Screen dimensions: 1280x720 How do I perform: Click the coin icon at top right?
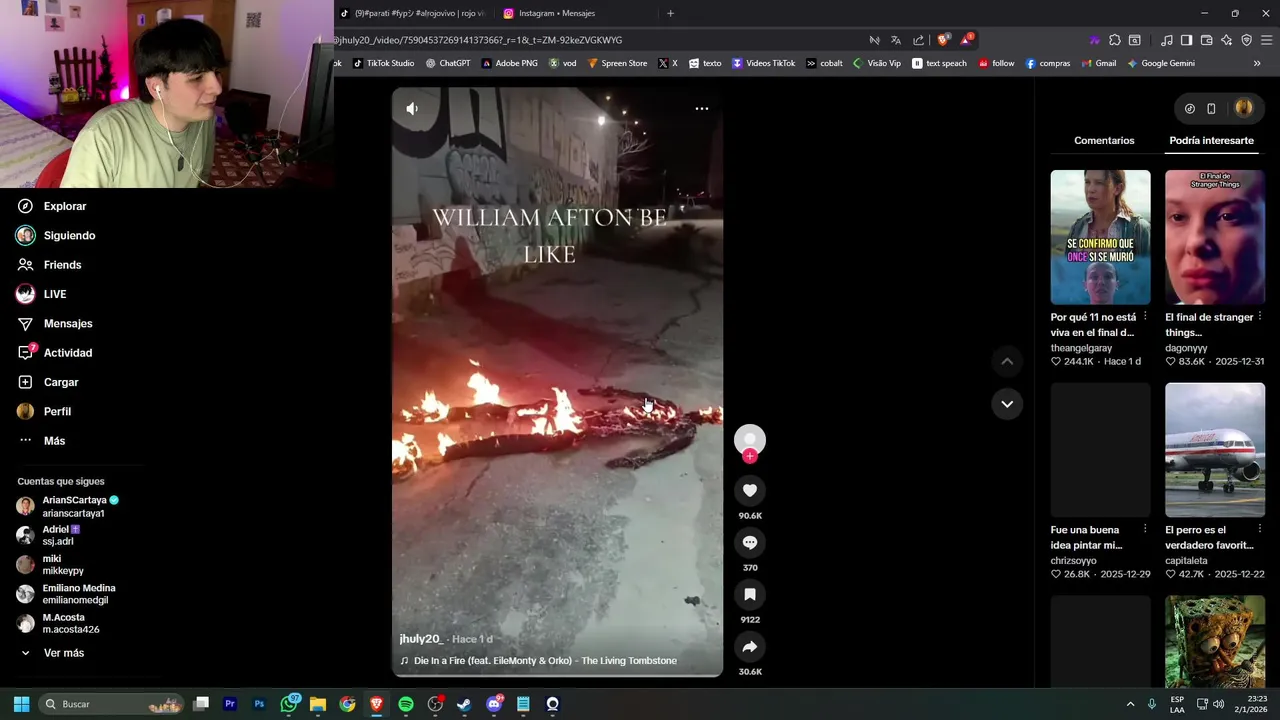click(1190, 108)
